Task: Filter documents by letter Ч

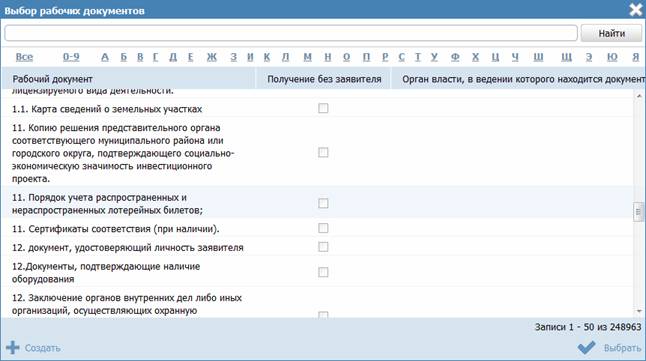Action: (515, 57)
